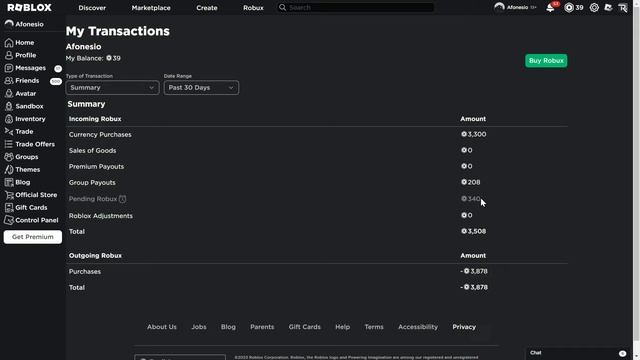Viewport: 640px width, 360px height.
Task: Click the Roblox Adjustments row label
Action: 100,216
